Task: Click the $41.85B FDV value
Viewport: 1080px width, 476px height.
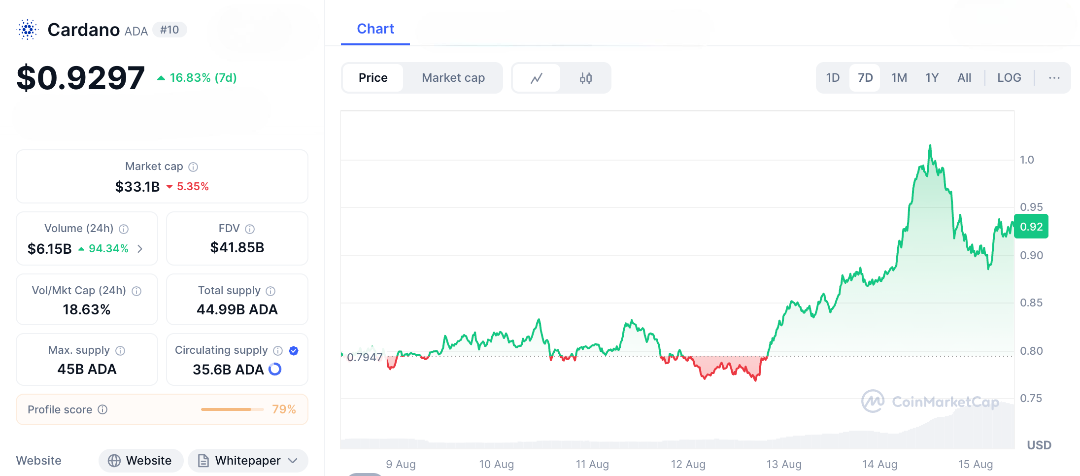Action: point(237,247)
